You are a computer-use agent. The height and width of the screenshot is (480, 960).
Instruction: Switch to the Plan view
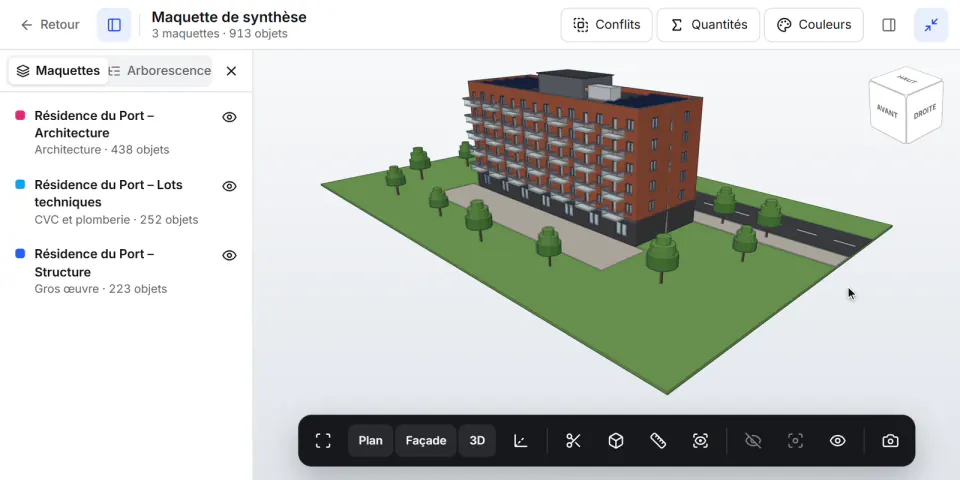[370, 441]
